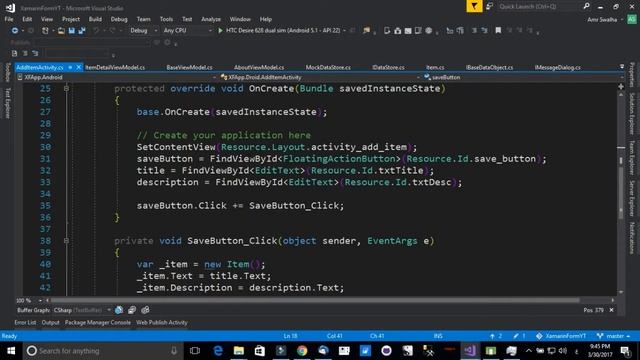Close the AddItemActivity.cs tab
The image size is (640, 360).
click(78, 67)
